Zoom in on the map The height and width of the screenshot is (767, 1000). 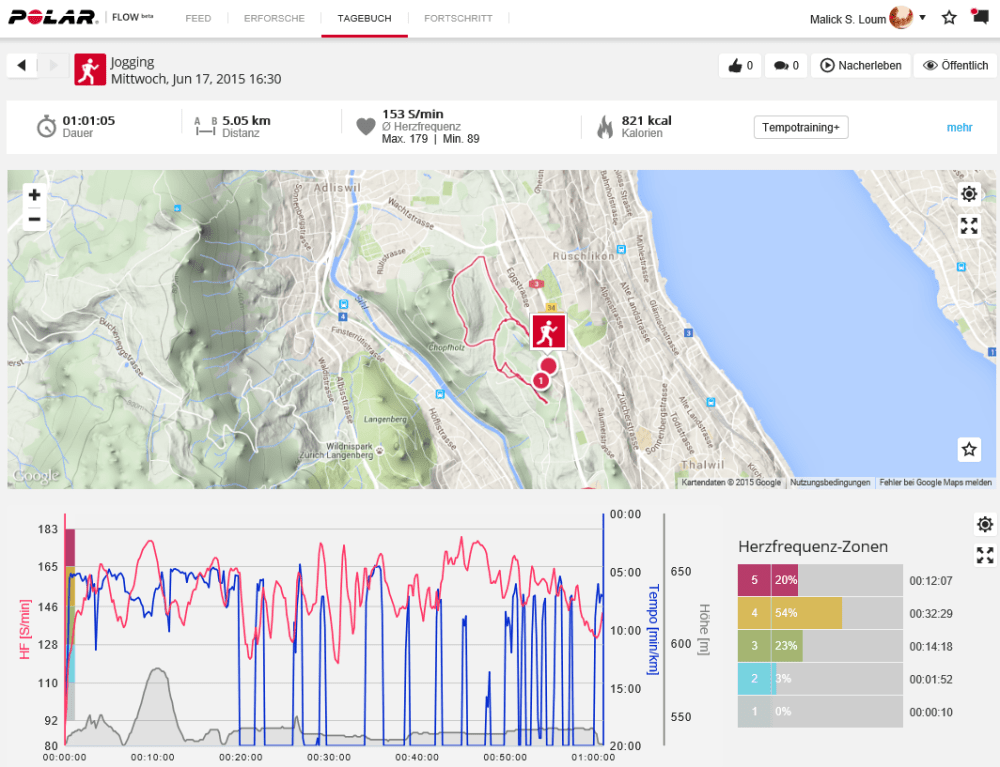(34, 195)
